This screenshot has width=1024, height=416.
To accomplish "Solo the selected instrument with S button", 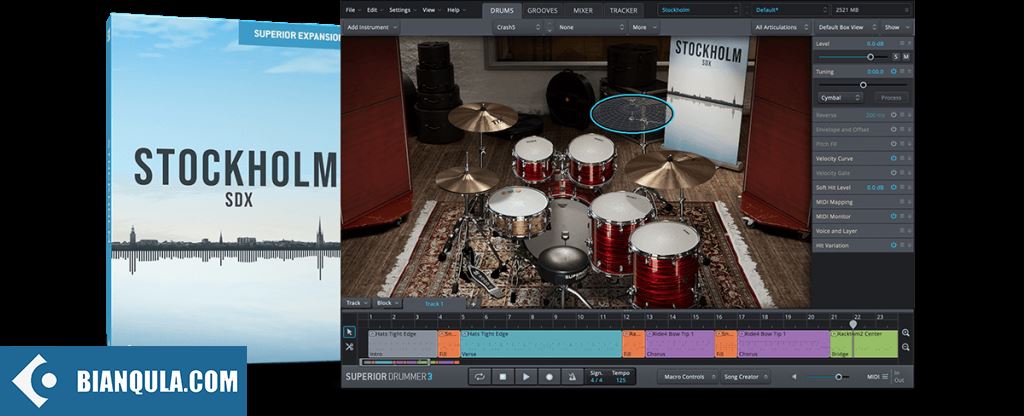I will (896, 57).
